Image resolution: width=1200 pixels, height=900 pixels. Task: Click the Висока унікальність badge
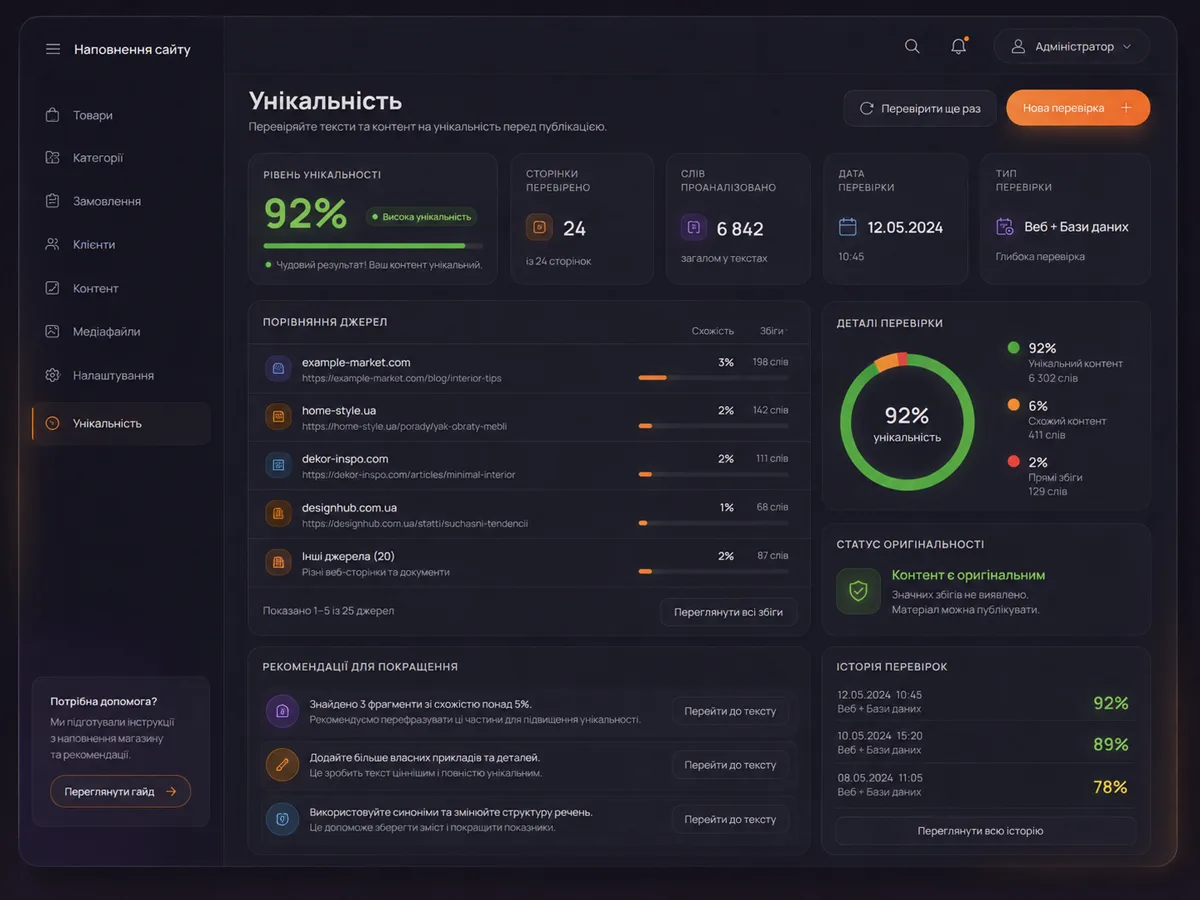coord(421,216)
